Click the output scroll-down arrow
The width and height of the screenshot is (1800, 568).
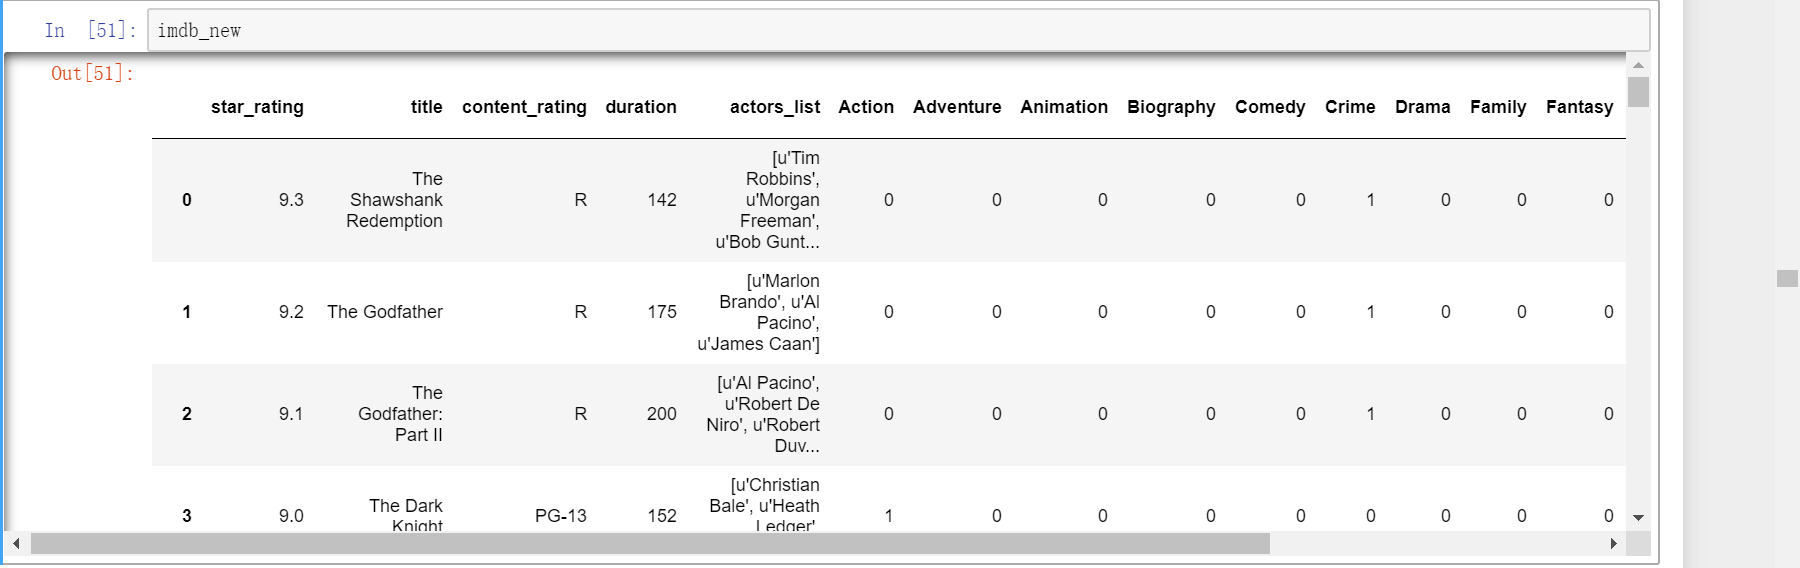click(x=1638, y=517)
